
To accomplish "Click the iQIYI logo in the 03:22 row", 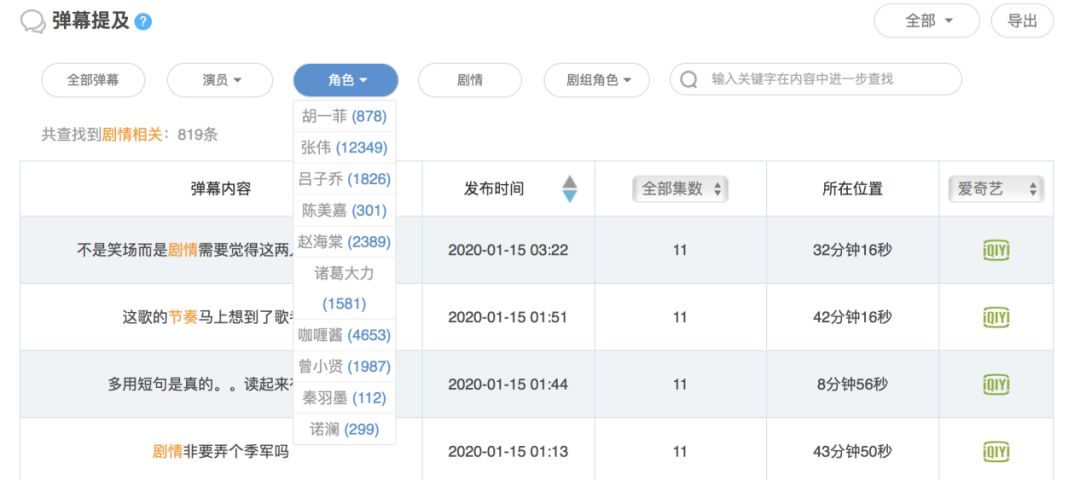I will click(x=995, y=250).
